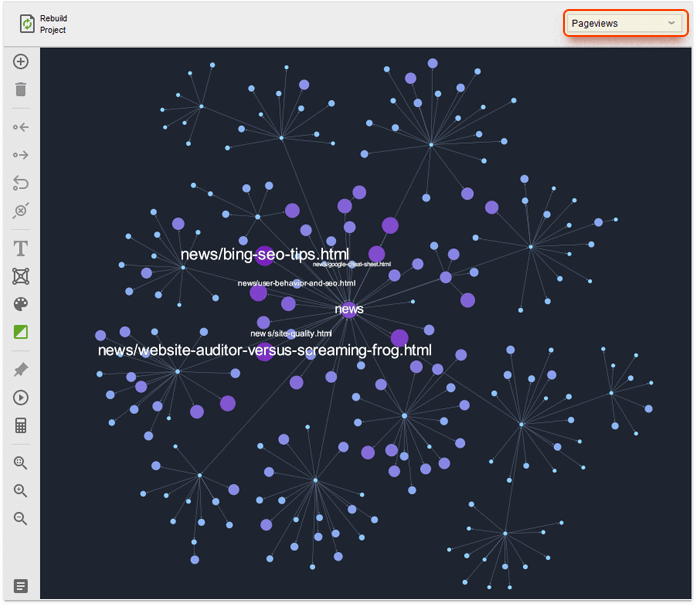This screenshot has width=696, height=605.
Task: Zoom out with the minus magnifier
Action: click(x=20, y=519)
